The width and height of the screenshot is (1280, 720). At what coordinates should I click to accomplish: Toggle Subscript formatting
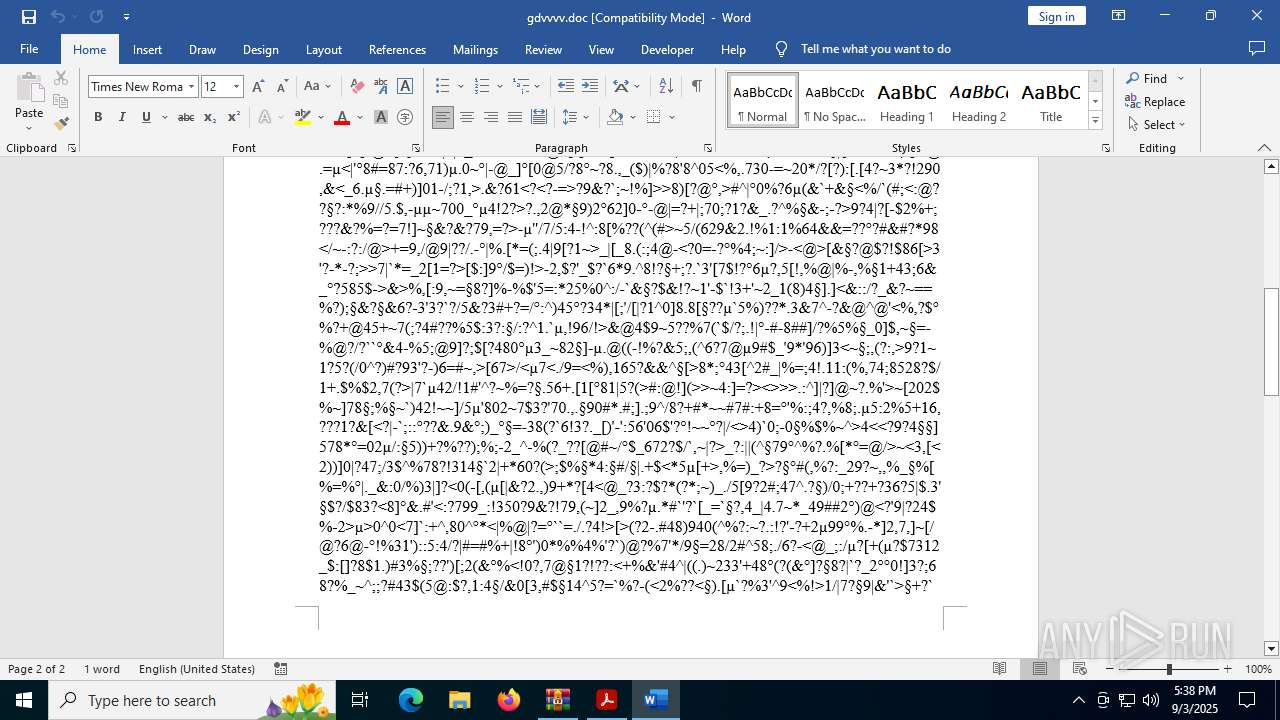[x=210, y=117]
